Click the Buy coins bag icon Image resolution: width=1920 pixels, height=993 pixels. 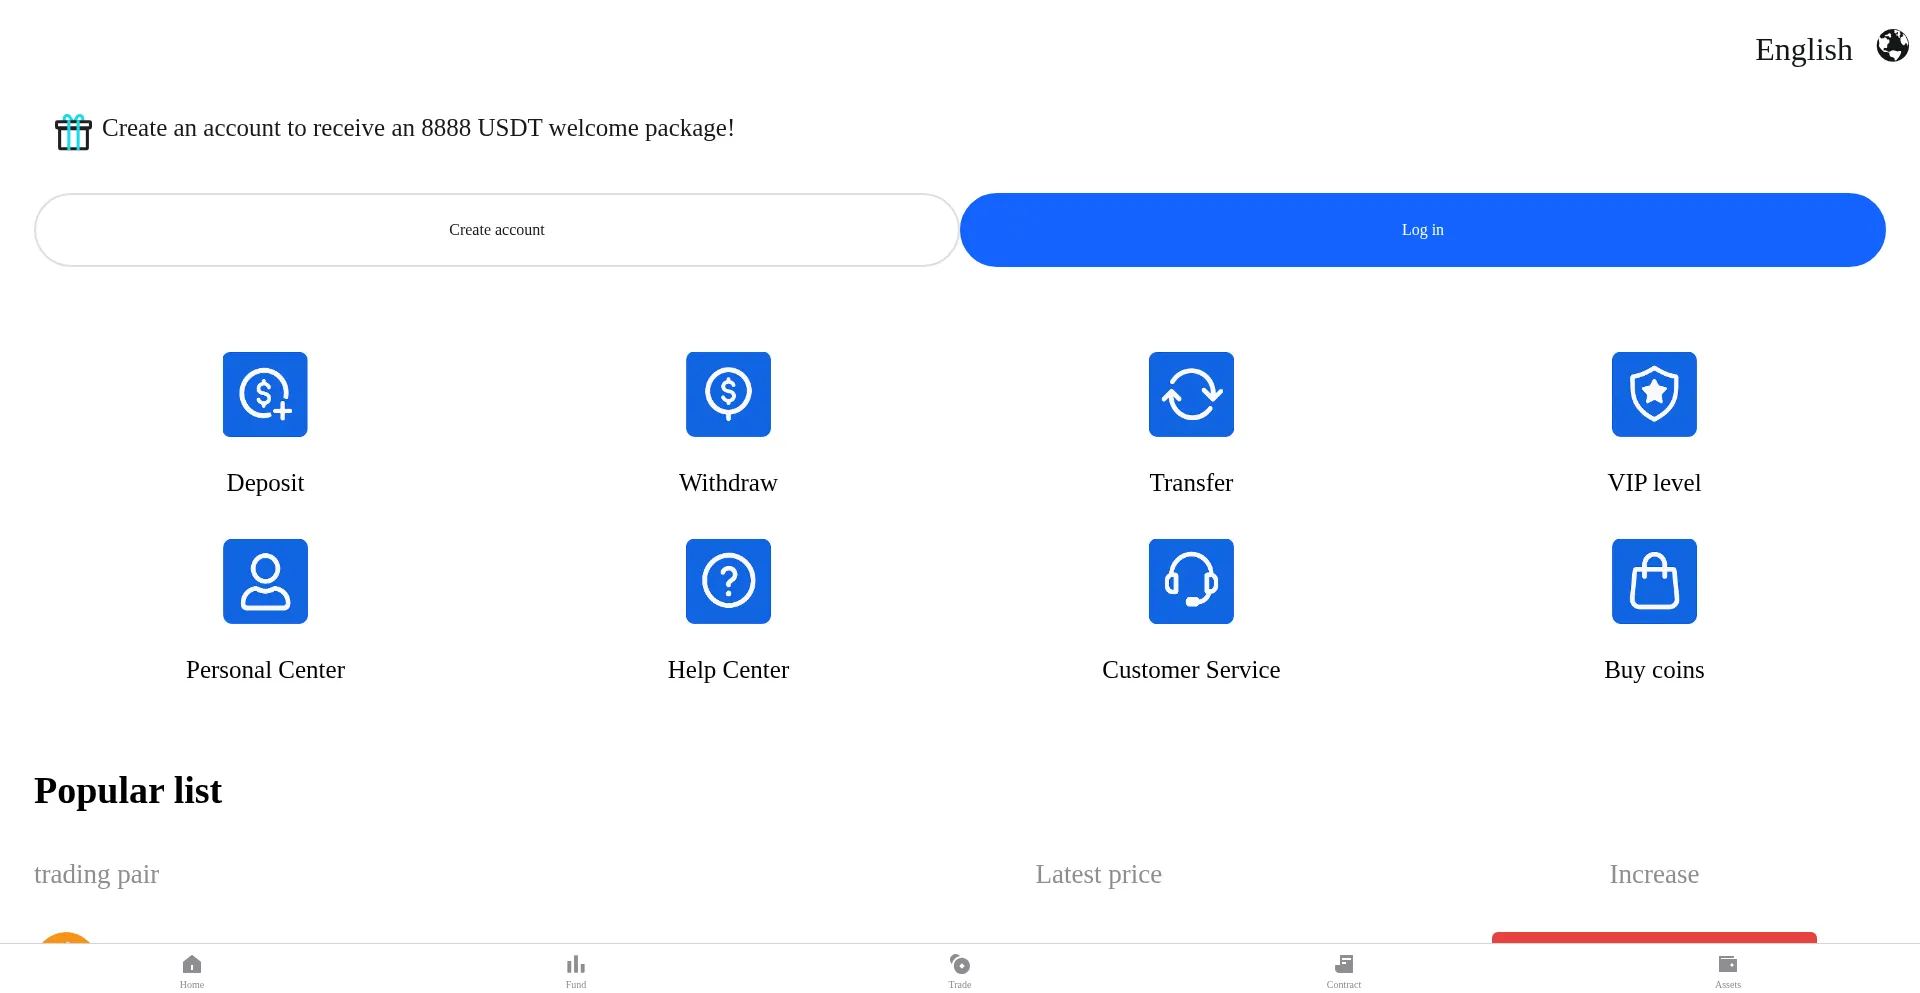click(x=1654, y=581)
